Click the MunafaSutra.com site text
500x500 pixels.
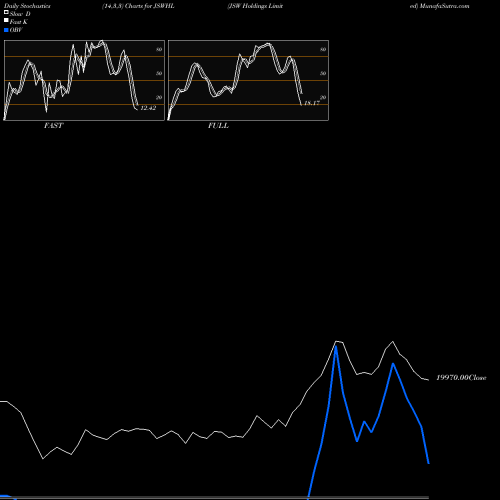point(445,6)
